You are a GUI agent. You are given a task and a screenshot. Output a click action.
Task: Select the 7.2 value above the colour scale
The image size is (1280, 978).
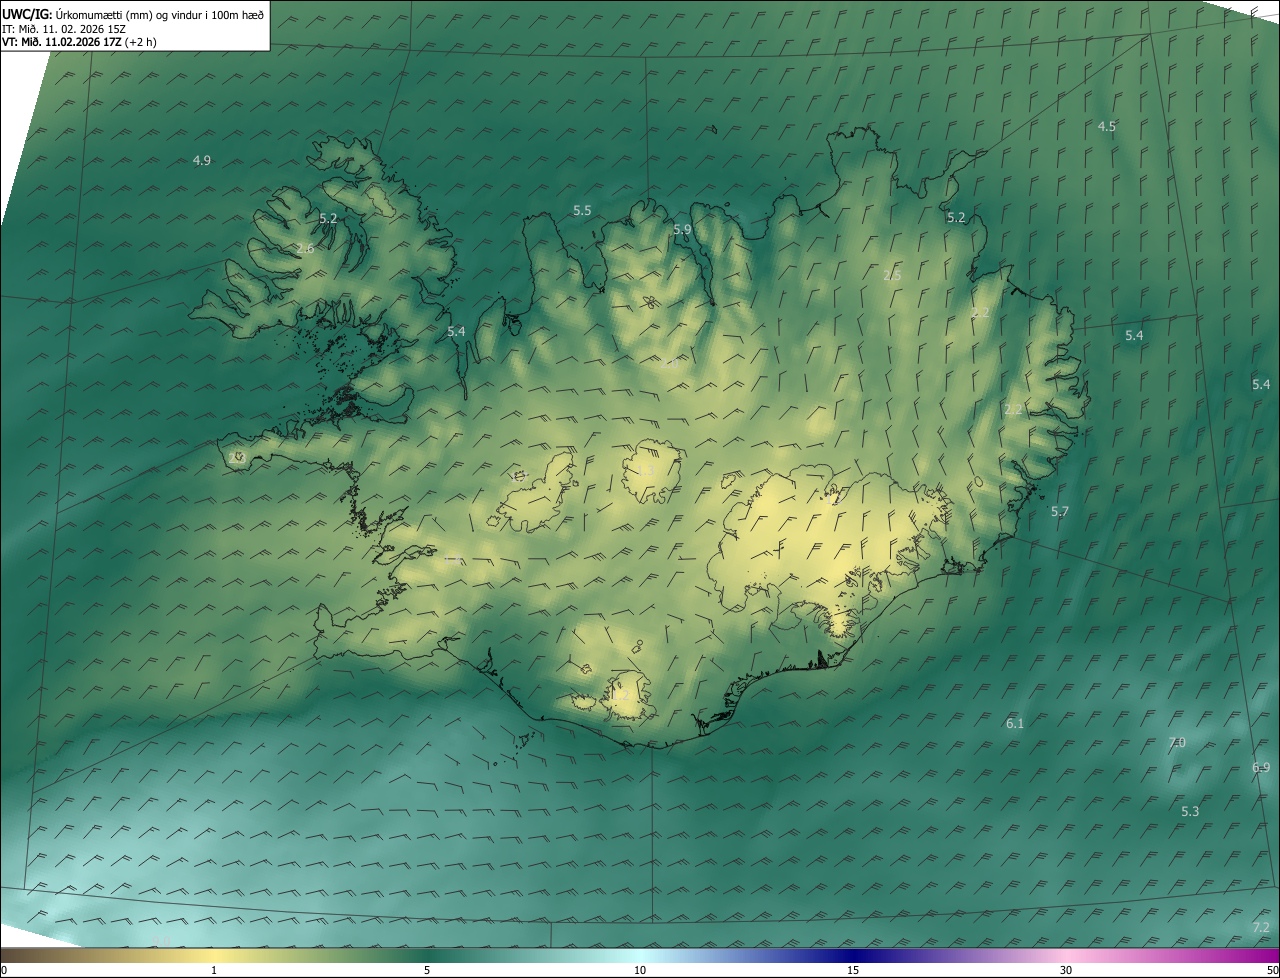coord(1261,928)
